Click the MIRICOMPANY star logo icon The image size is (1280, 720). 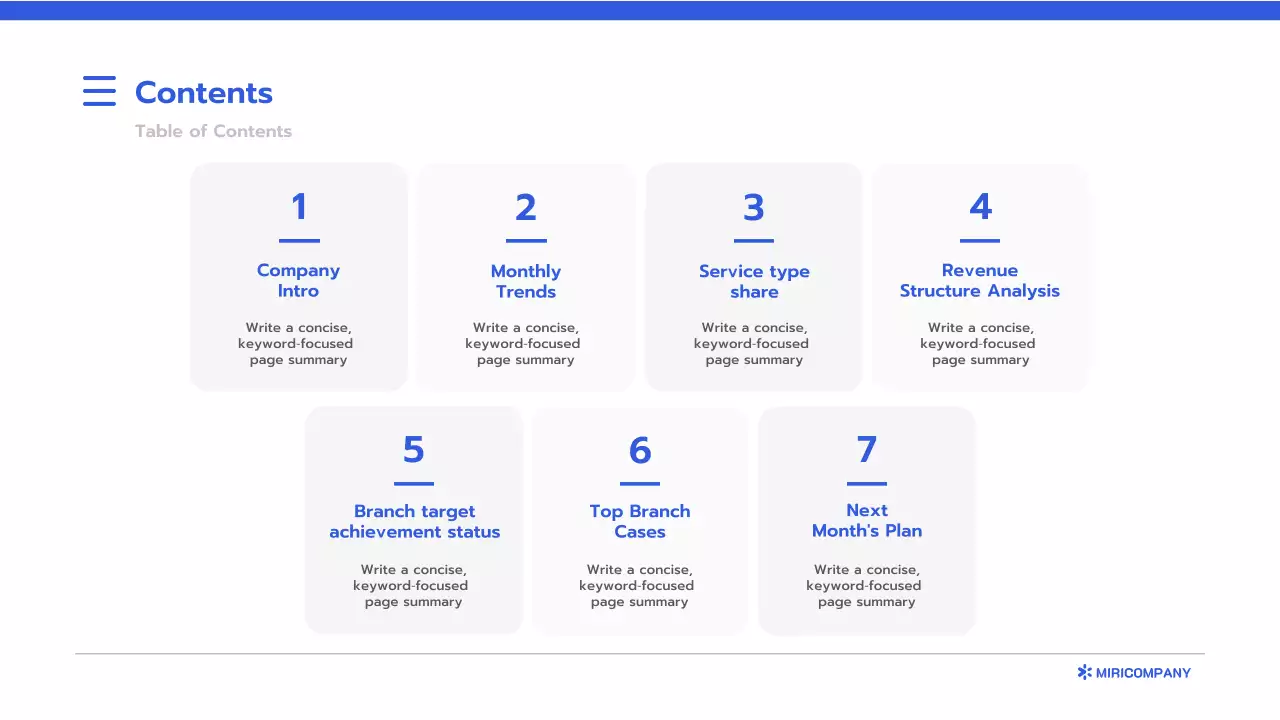(x=1084, y=673)
